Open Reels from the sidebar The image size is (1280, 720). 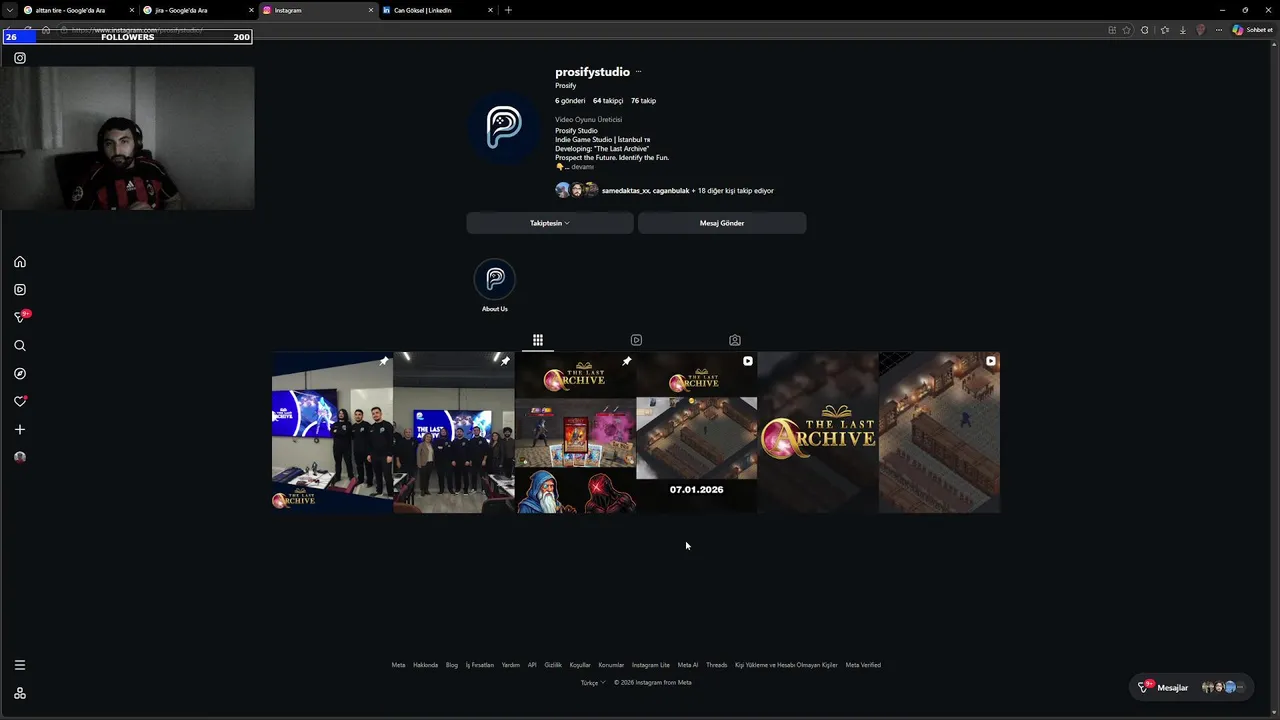pyautogui.click(x=19, y=290)
